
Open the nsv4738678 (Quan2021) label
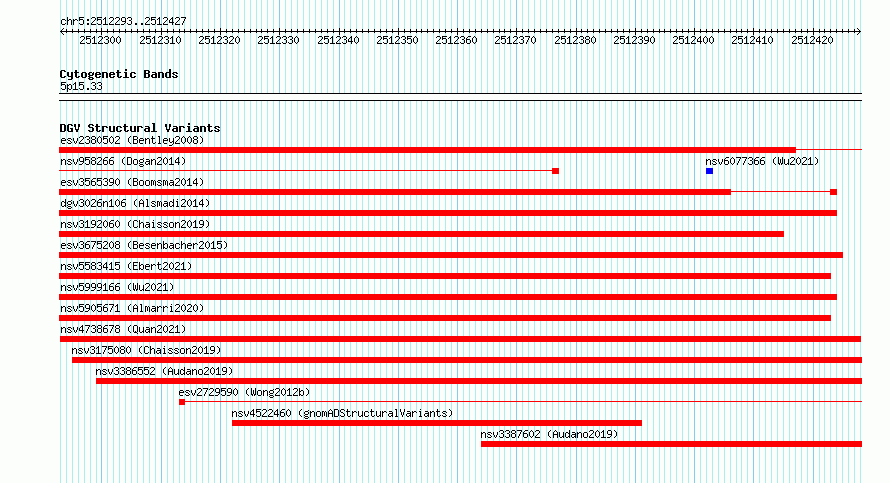tap(123, 329)
